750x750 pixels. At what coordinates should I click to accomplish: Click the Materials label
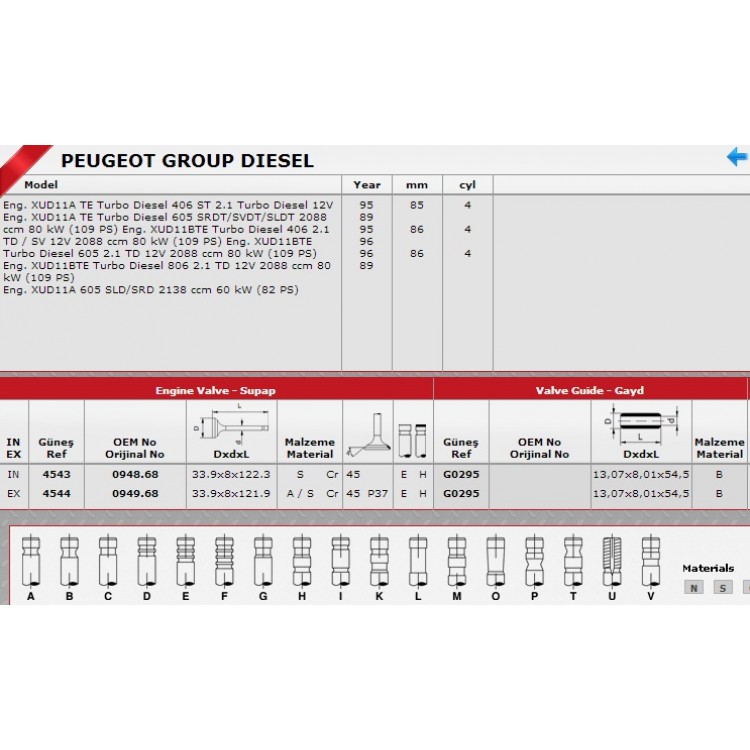[x=708, y=568]
